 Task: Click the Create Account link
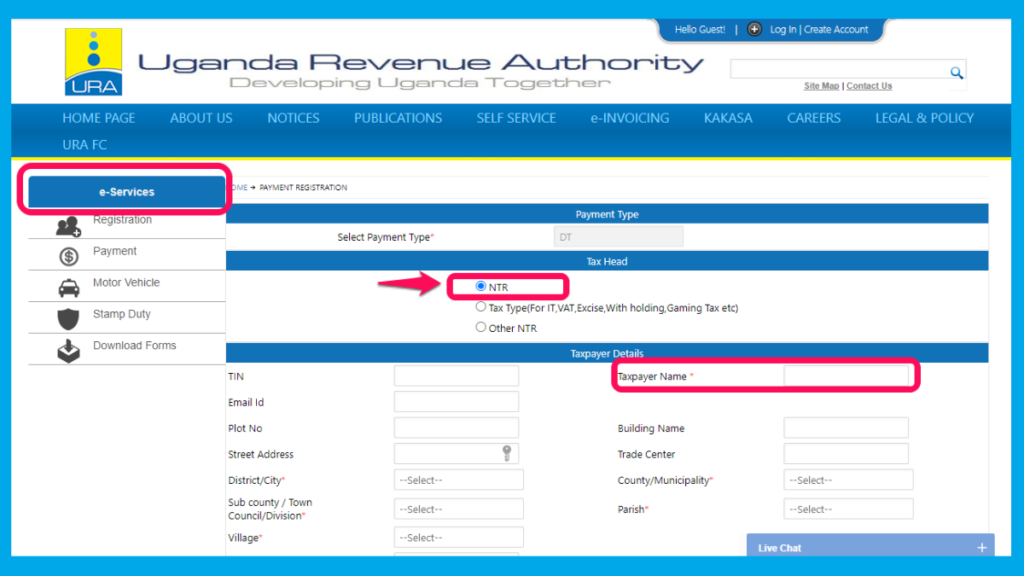click(836, 29)
